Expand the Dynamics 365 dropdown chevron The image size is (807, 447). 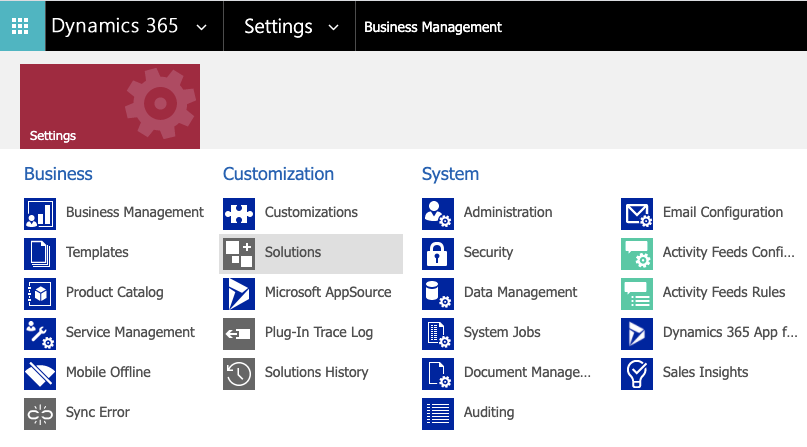[202, 27]
